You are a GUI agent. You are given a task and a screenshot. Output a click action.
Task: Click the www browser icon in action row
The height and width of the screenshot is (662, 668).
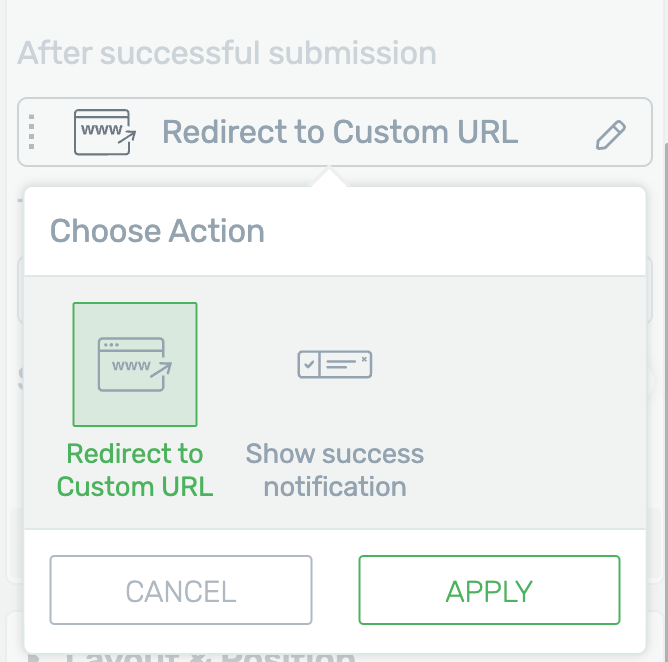[x=105, y=132]
